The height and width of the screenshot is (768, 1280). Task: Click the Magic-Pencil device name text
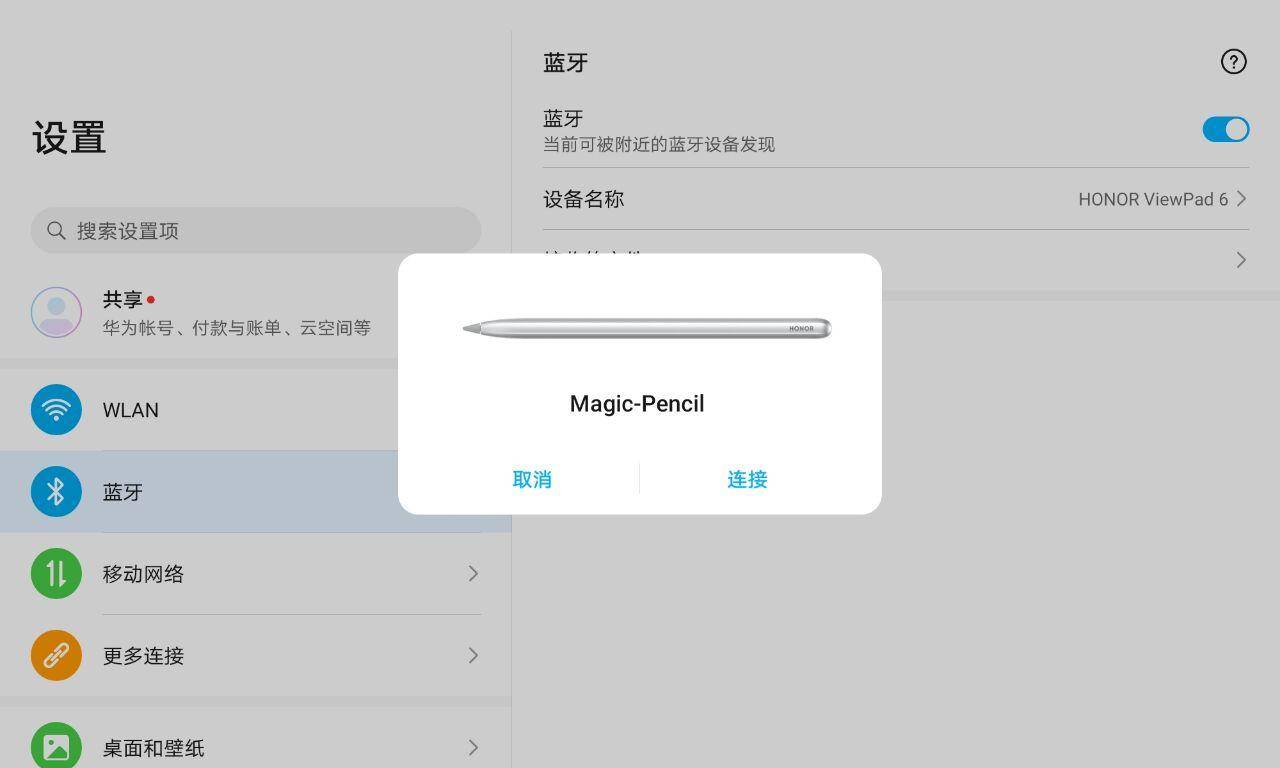(637, 404)
